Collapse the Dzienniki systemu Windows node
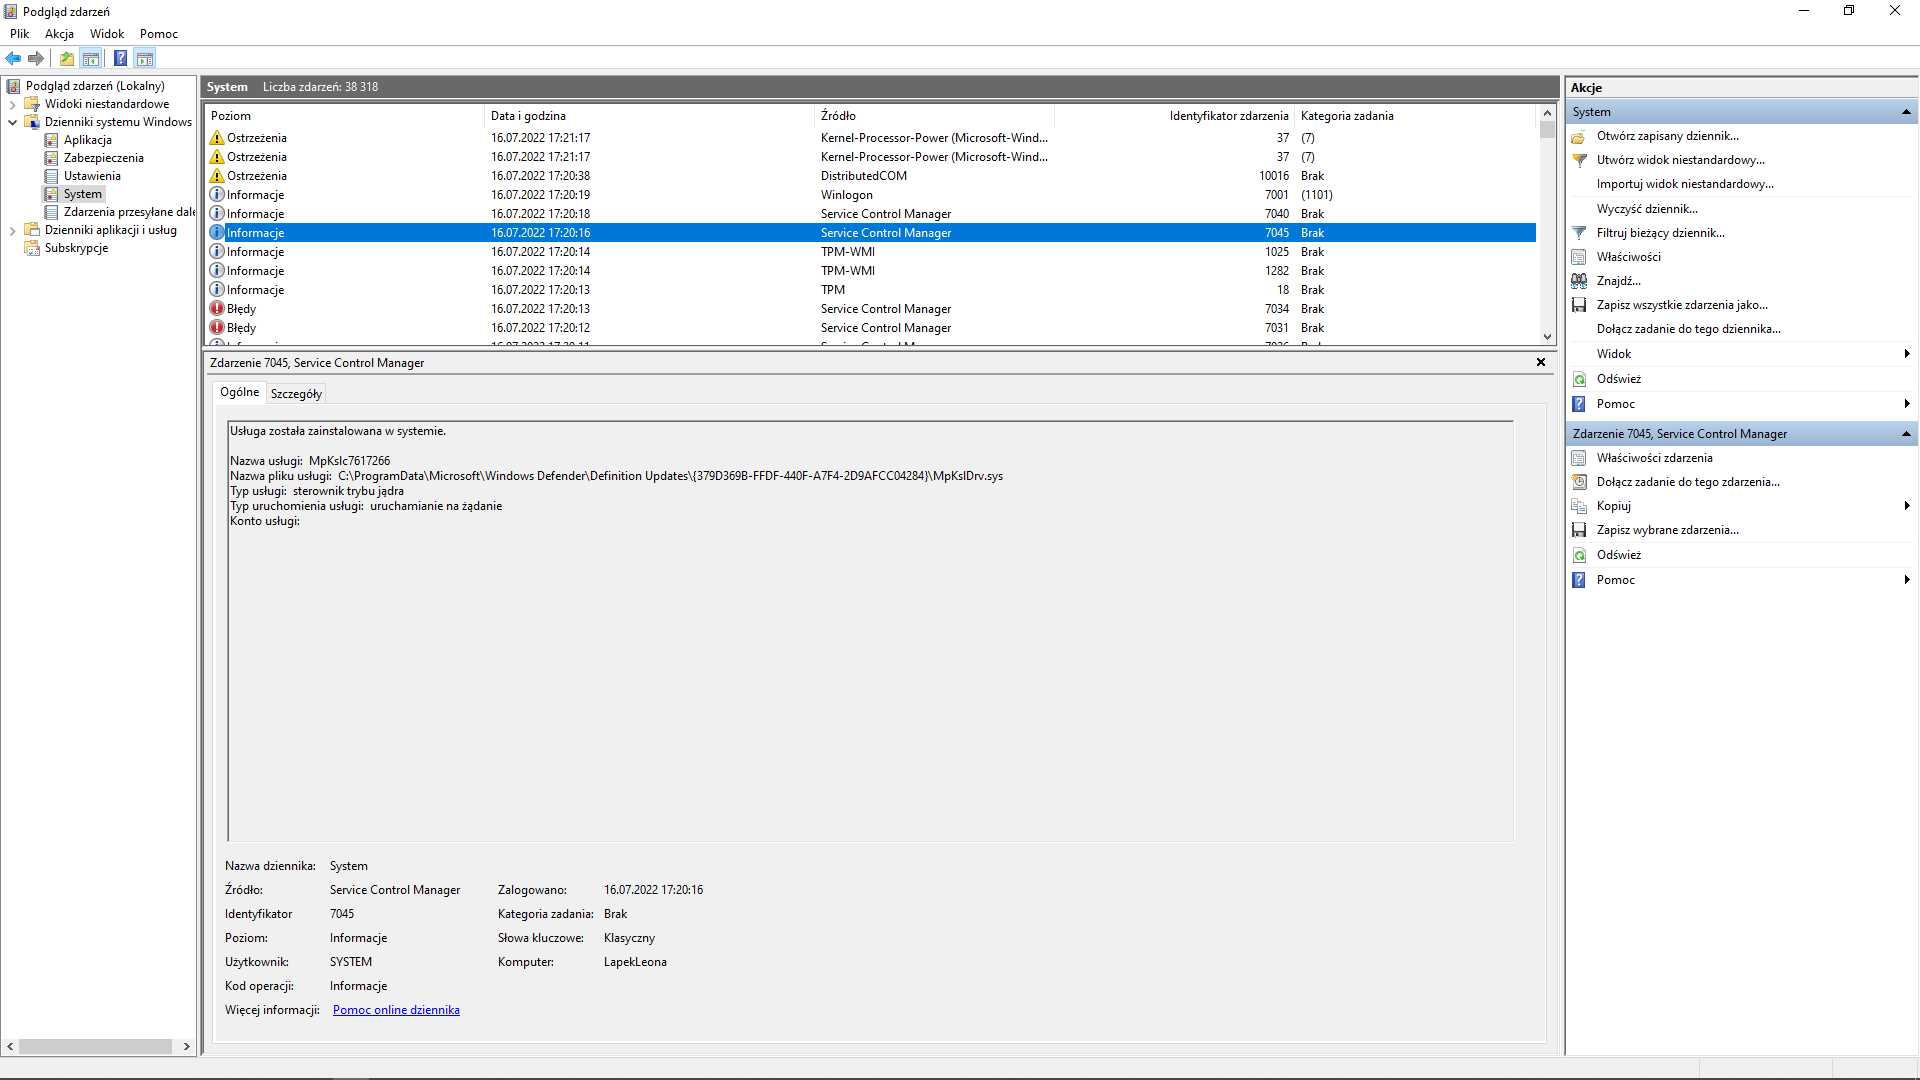 click(12, 122)
